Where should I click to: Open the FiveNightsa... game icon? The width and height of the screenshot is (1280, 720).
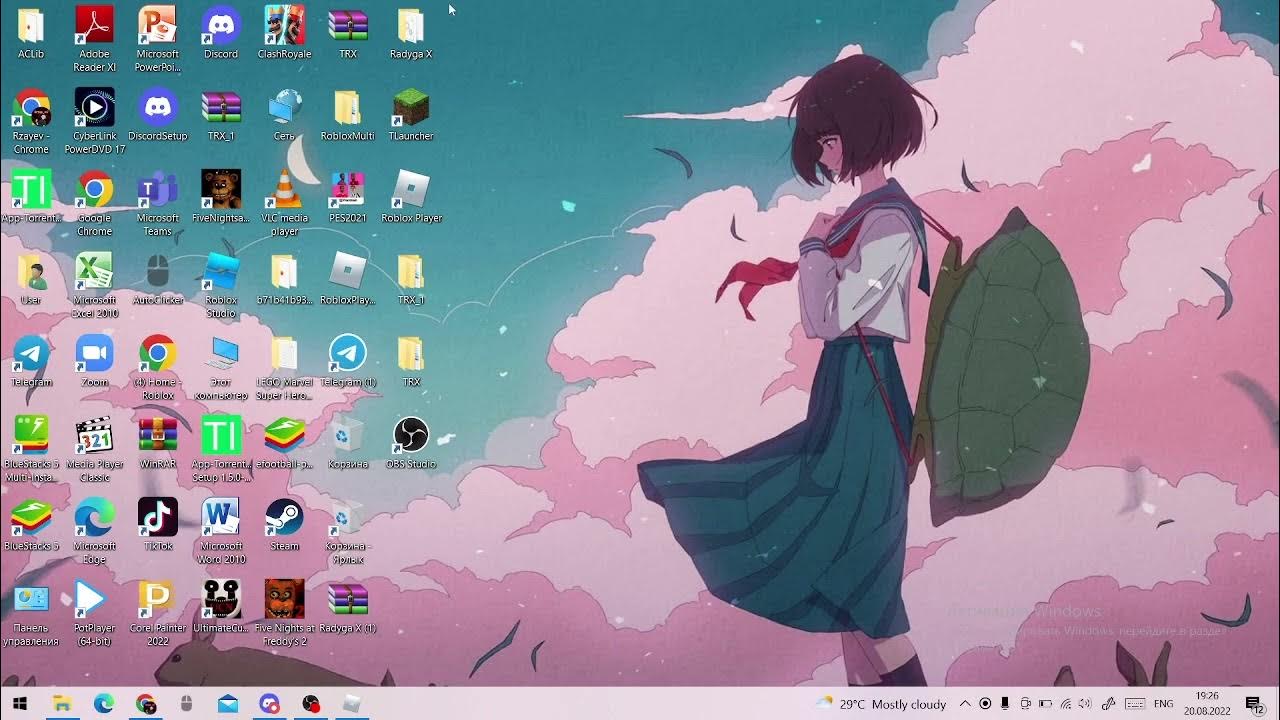pos(221,197)
